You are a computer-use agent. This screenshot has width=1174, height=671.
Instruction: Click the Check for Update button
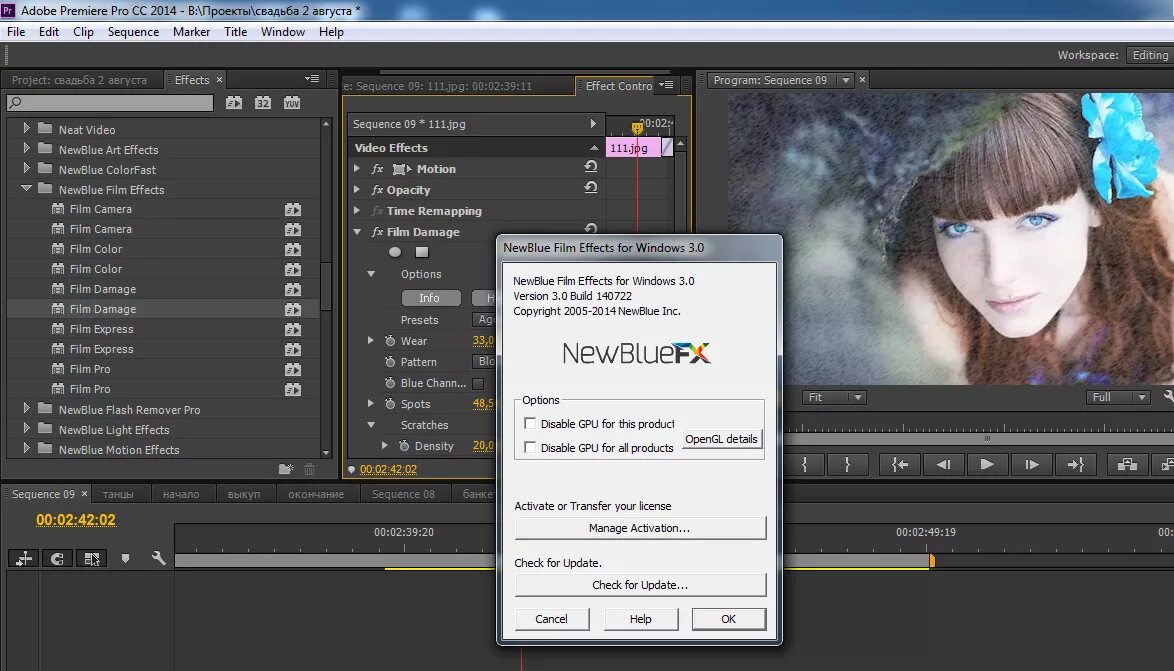coord(640,585)
